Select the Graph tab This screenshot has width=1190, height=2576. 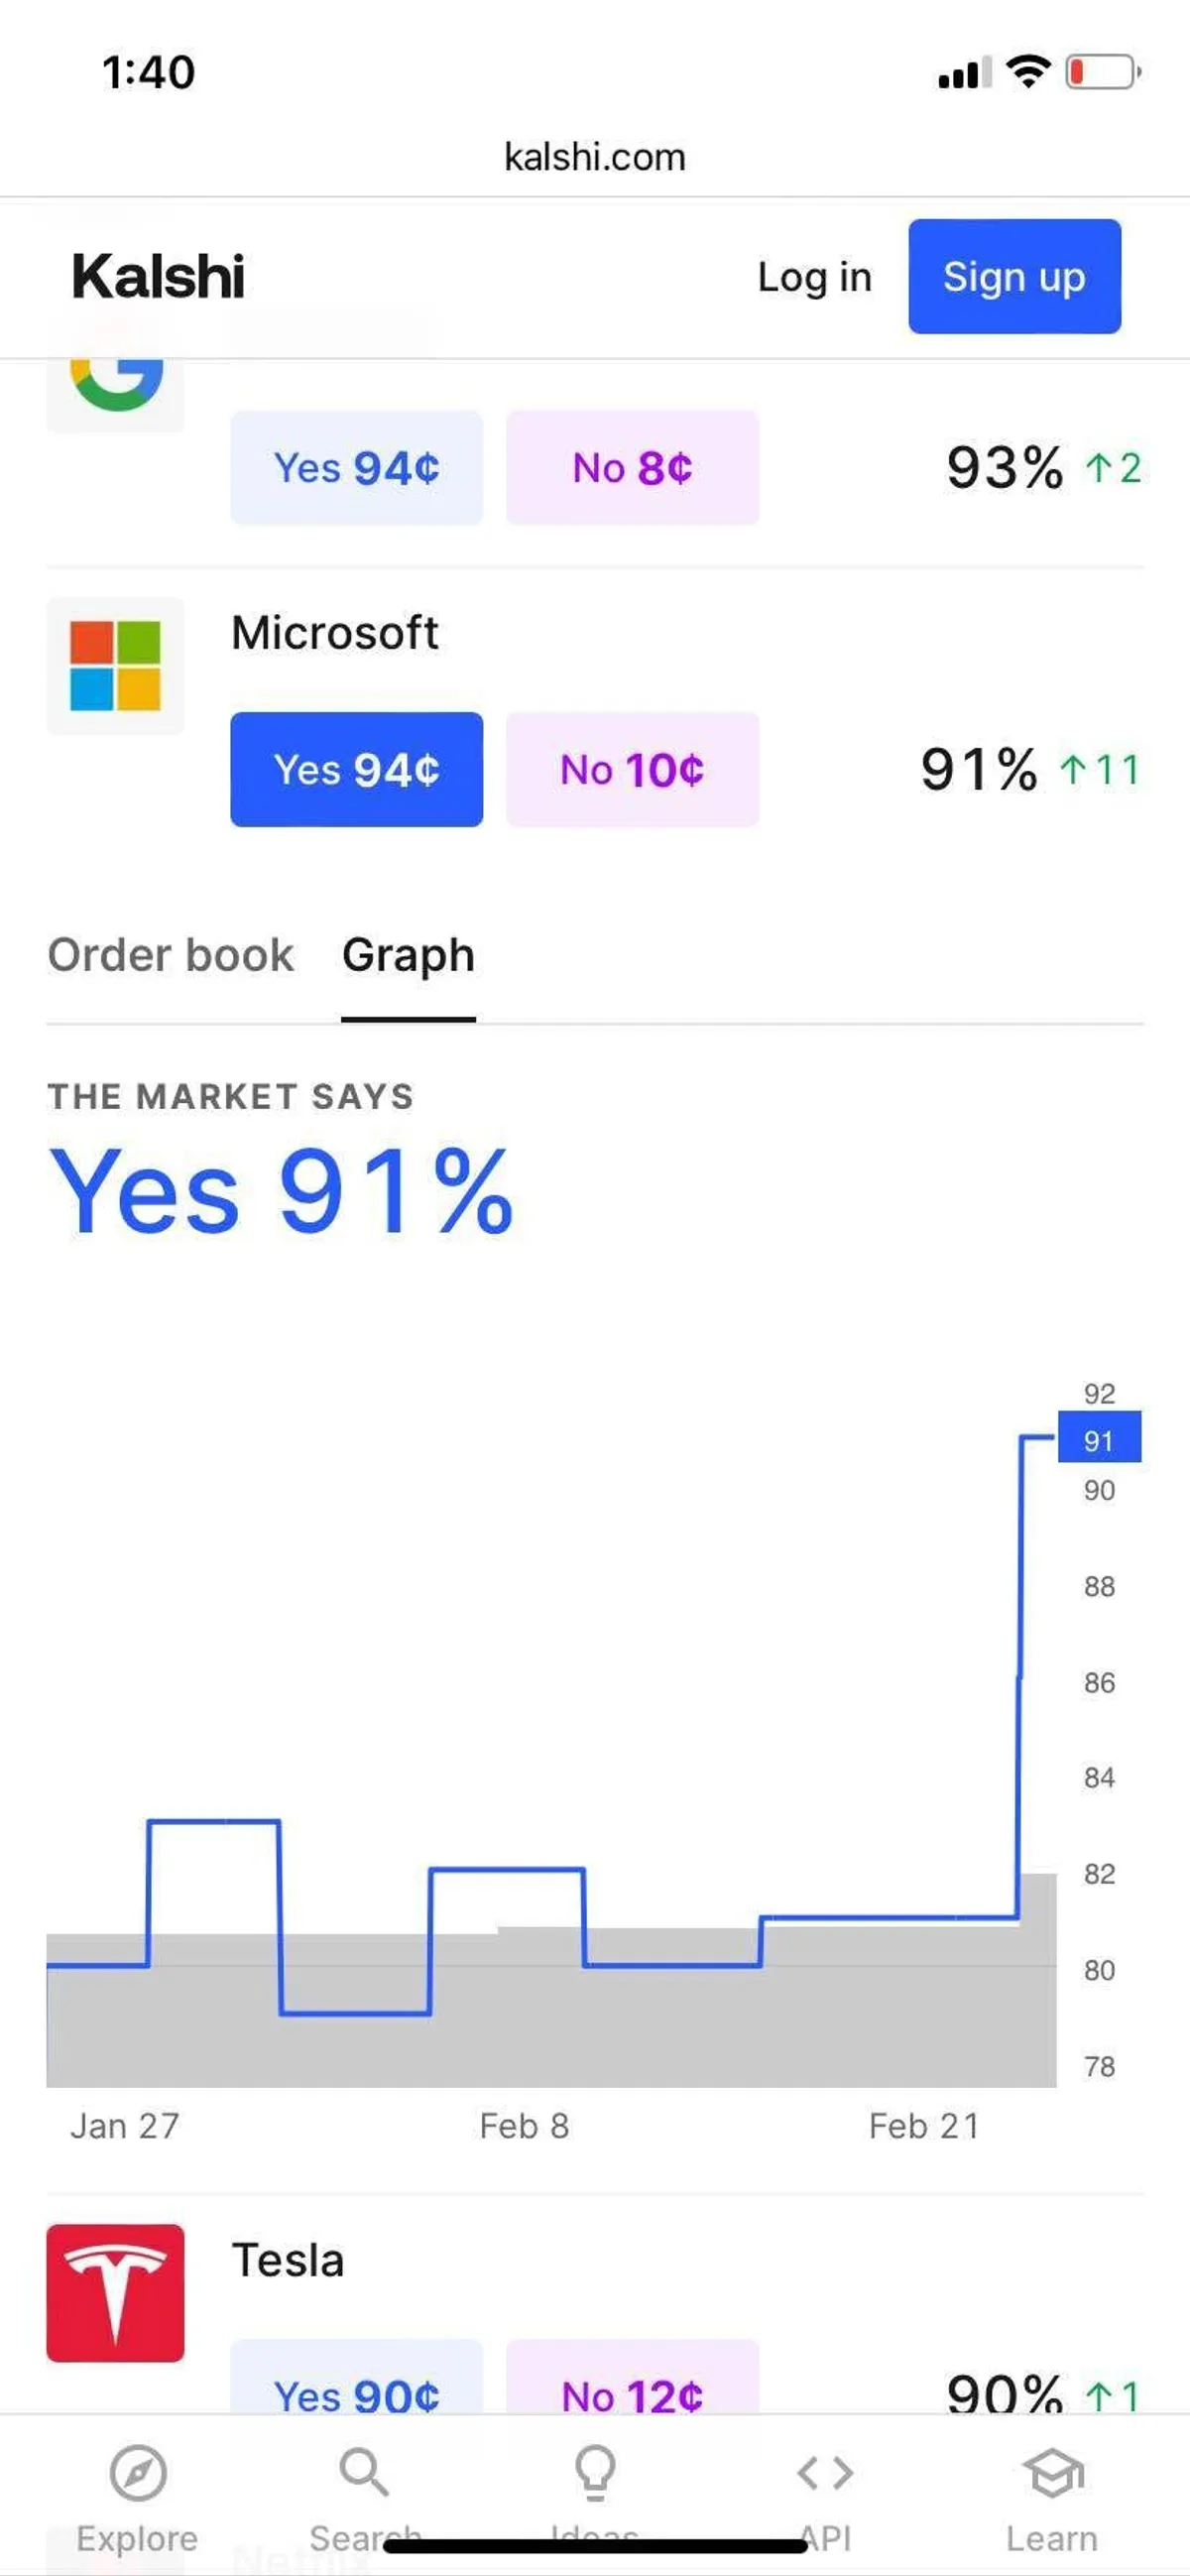point(408,955)
